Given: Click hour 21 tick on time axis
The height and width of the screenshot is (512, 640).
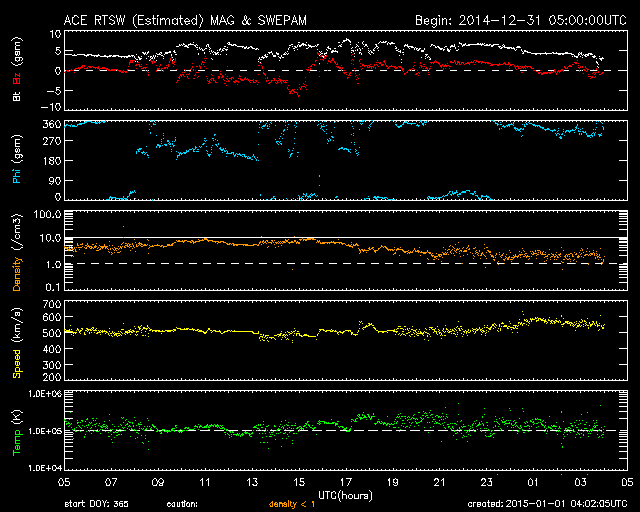Looking at the screenshot, I should 439,483.
